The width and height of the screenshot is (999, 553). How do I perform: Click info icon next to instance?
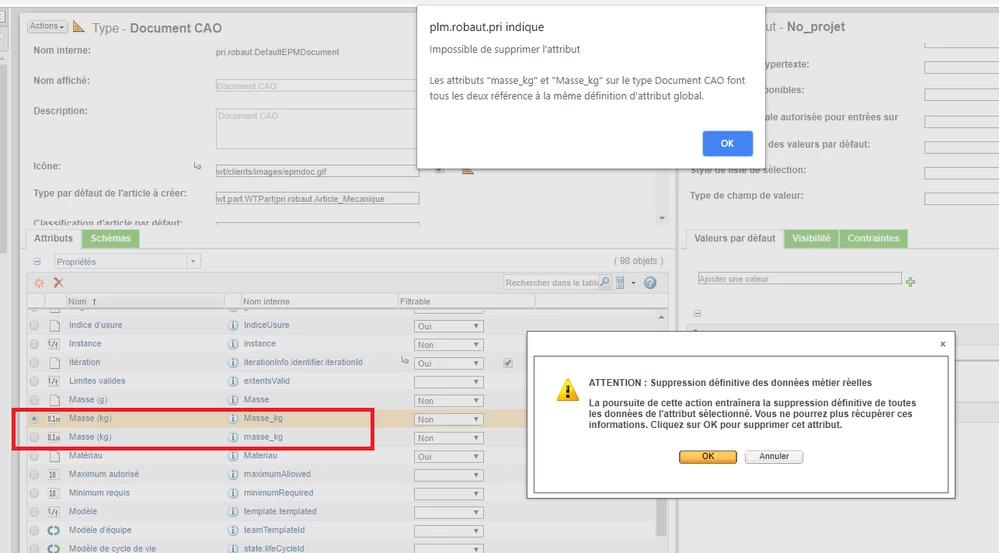pyautogui.click(x=233, y=344)
